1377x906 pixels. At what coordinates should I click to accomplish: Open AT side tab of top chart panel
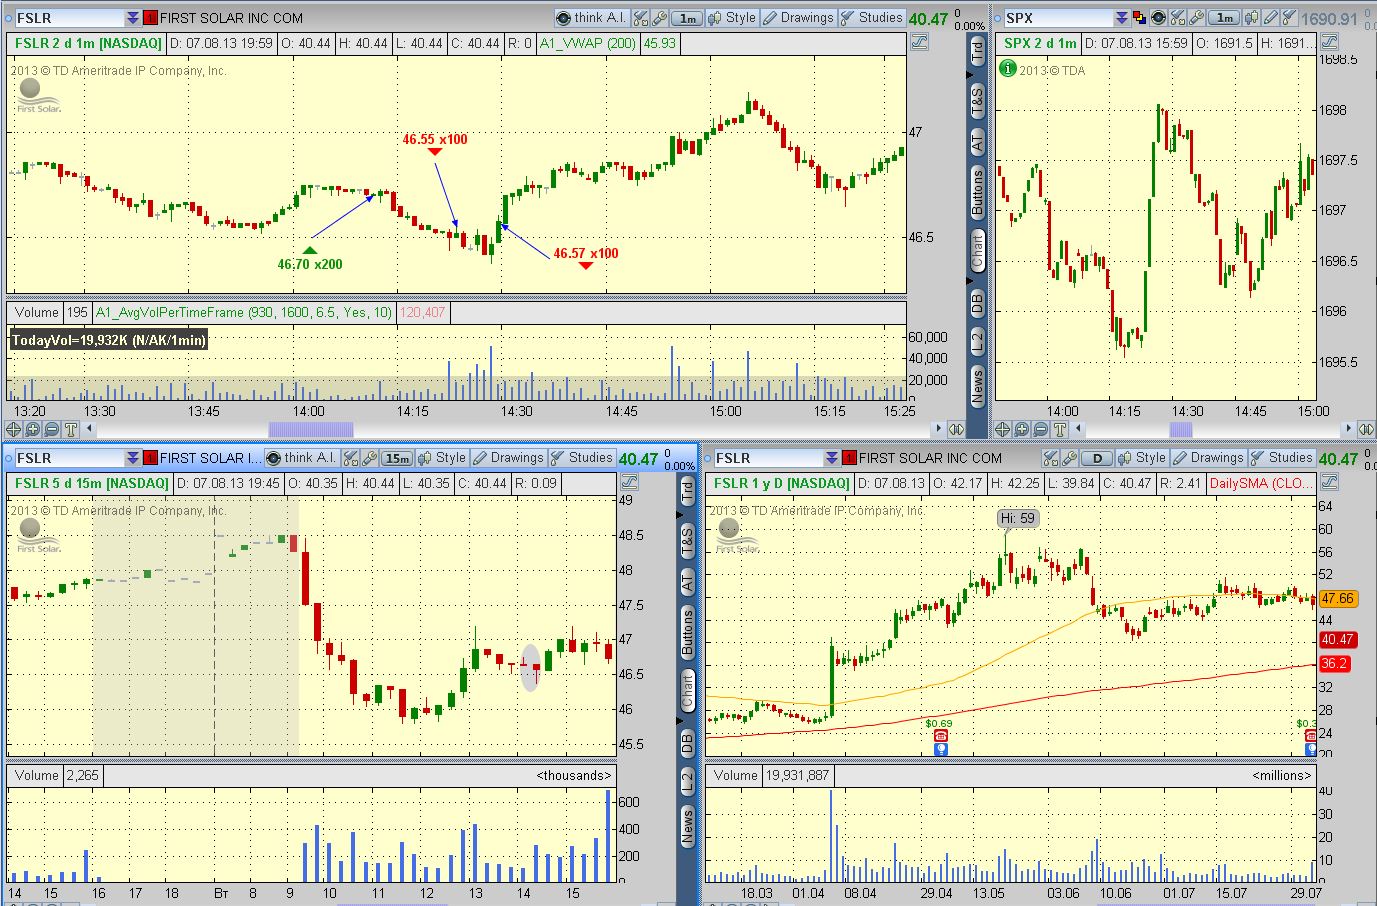tap(977, 143)
